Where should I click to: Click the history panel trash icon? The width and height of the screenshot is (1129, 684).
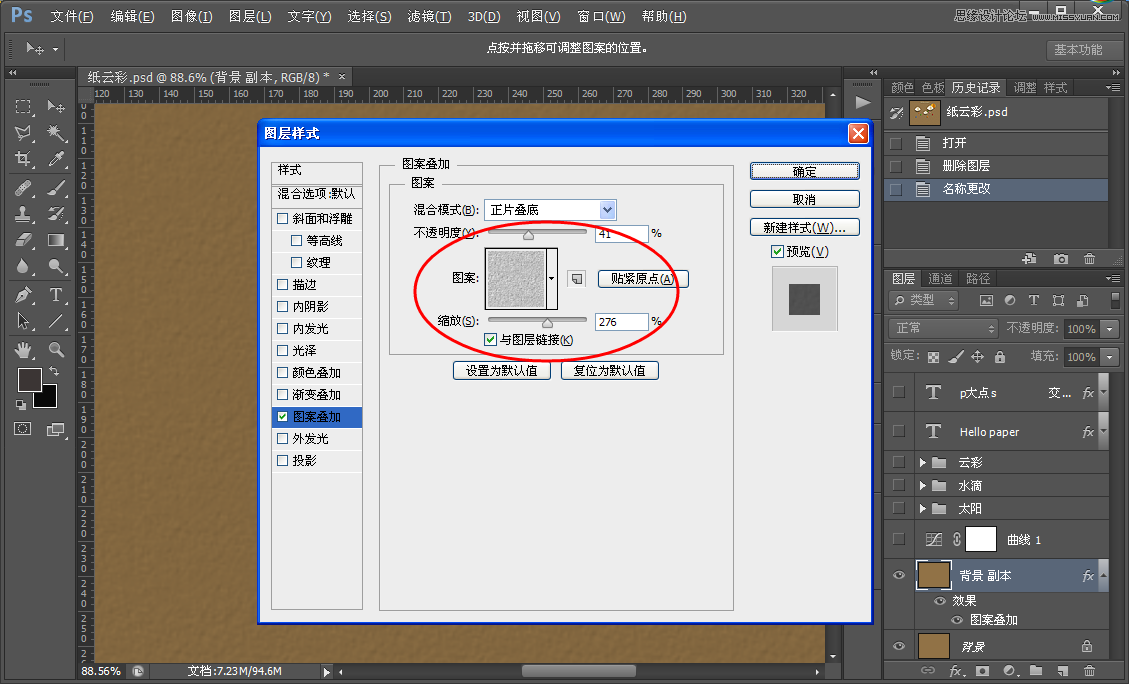[1089, 258]
